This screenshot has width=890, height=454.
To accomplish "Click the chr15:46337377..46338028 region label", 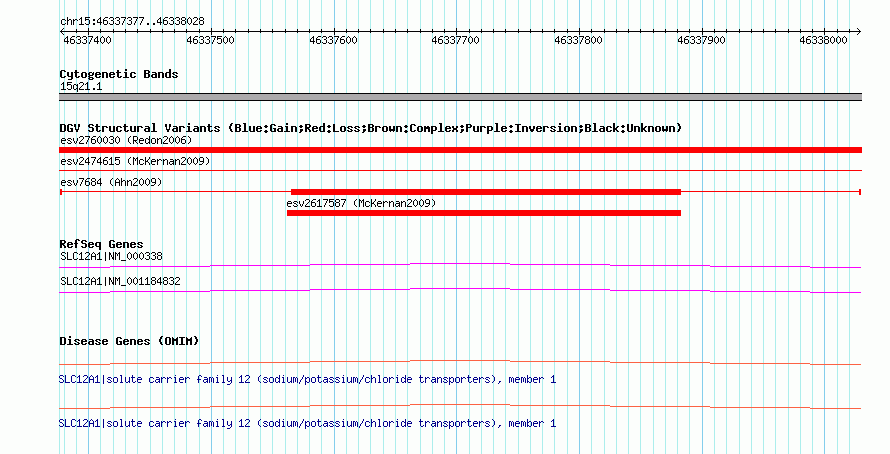I will click(132, 22).
